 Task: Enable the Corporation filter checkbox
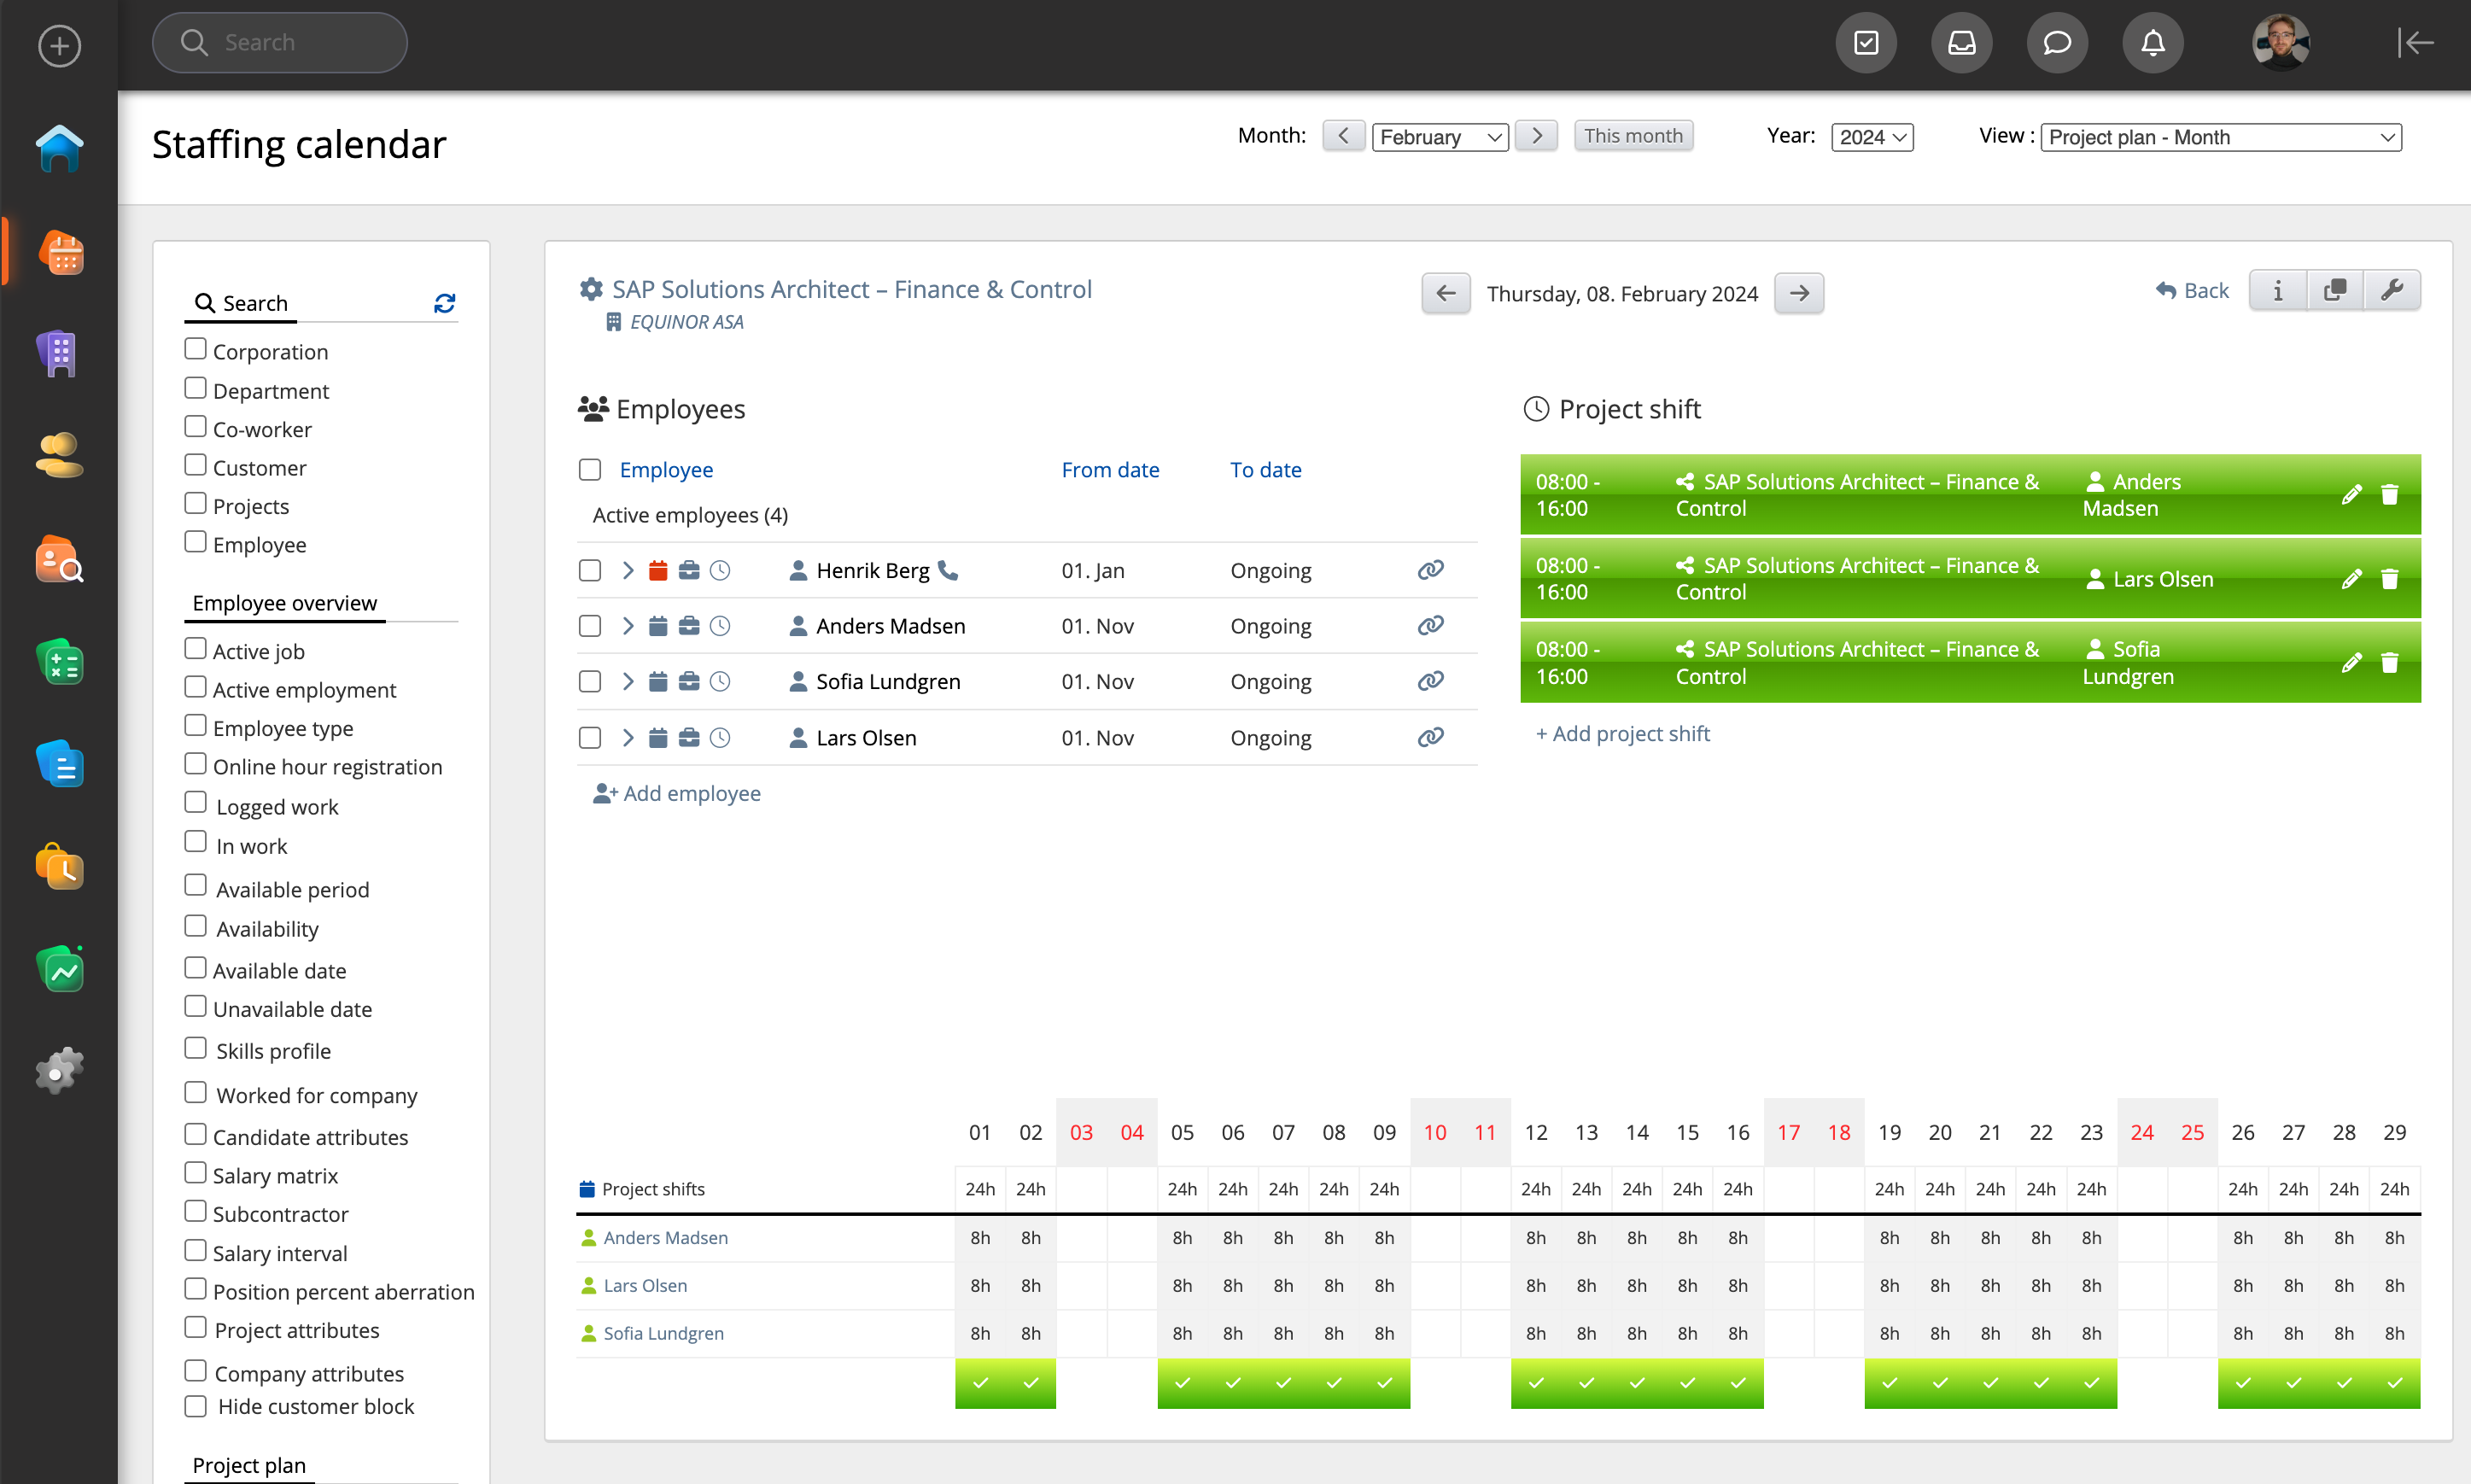point(196,350)
